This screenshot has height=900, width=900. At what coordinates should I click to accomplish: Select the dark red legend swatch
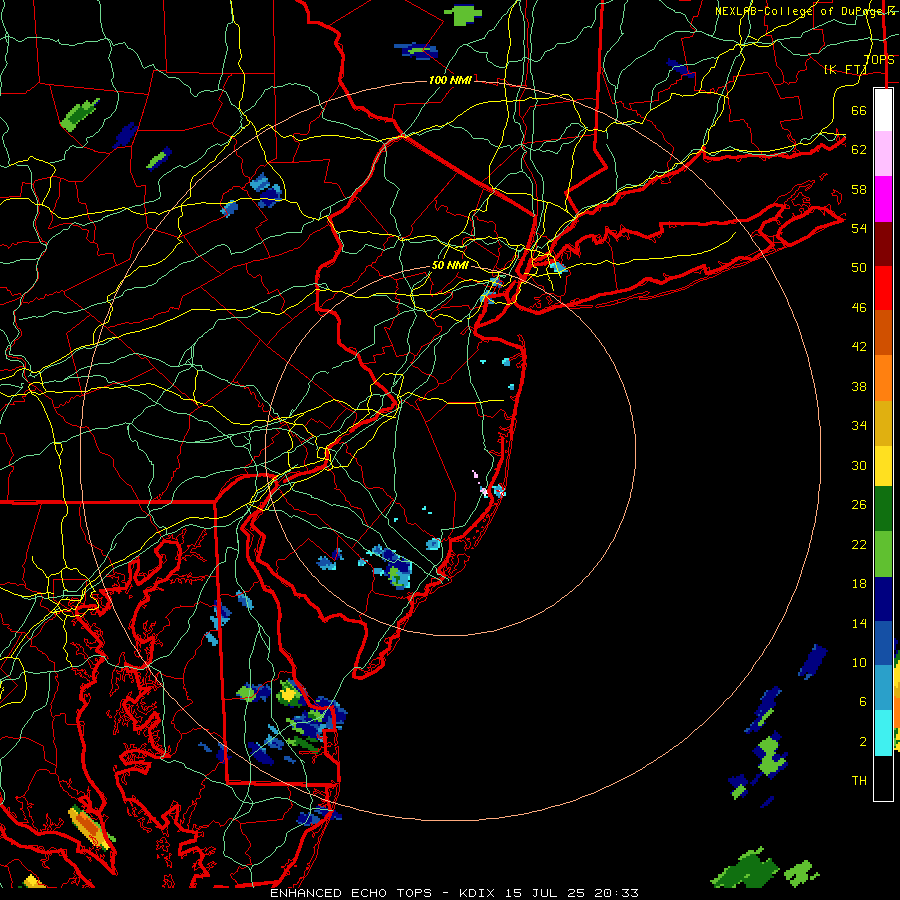pos(883,243)
